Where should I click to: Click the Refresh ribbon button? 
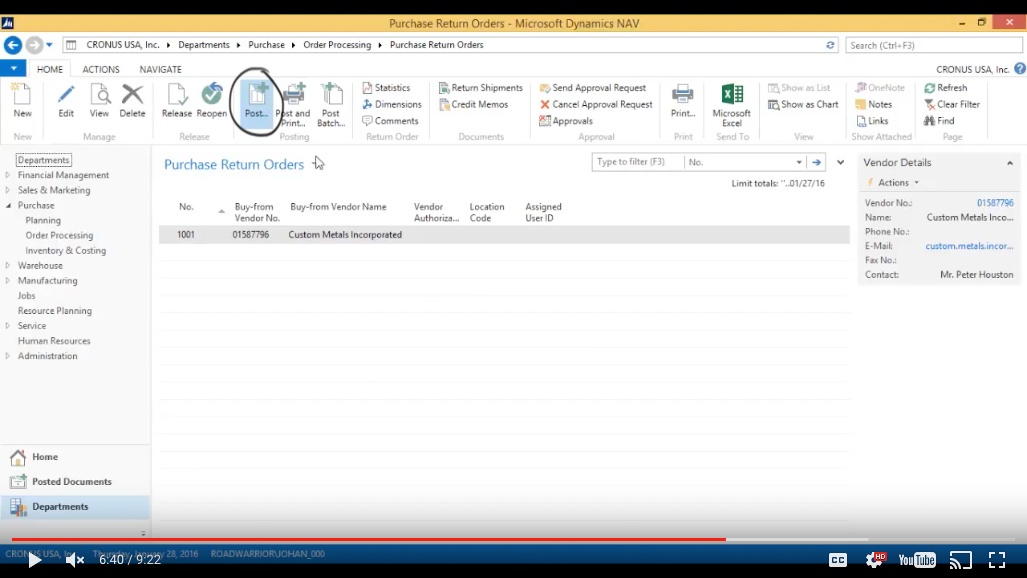click(946, 88)
